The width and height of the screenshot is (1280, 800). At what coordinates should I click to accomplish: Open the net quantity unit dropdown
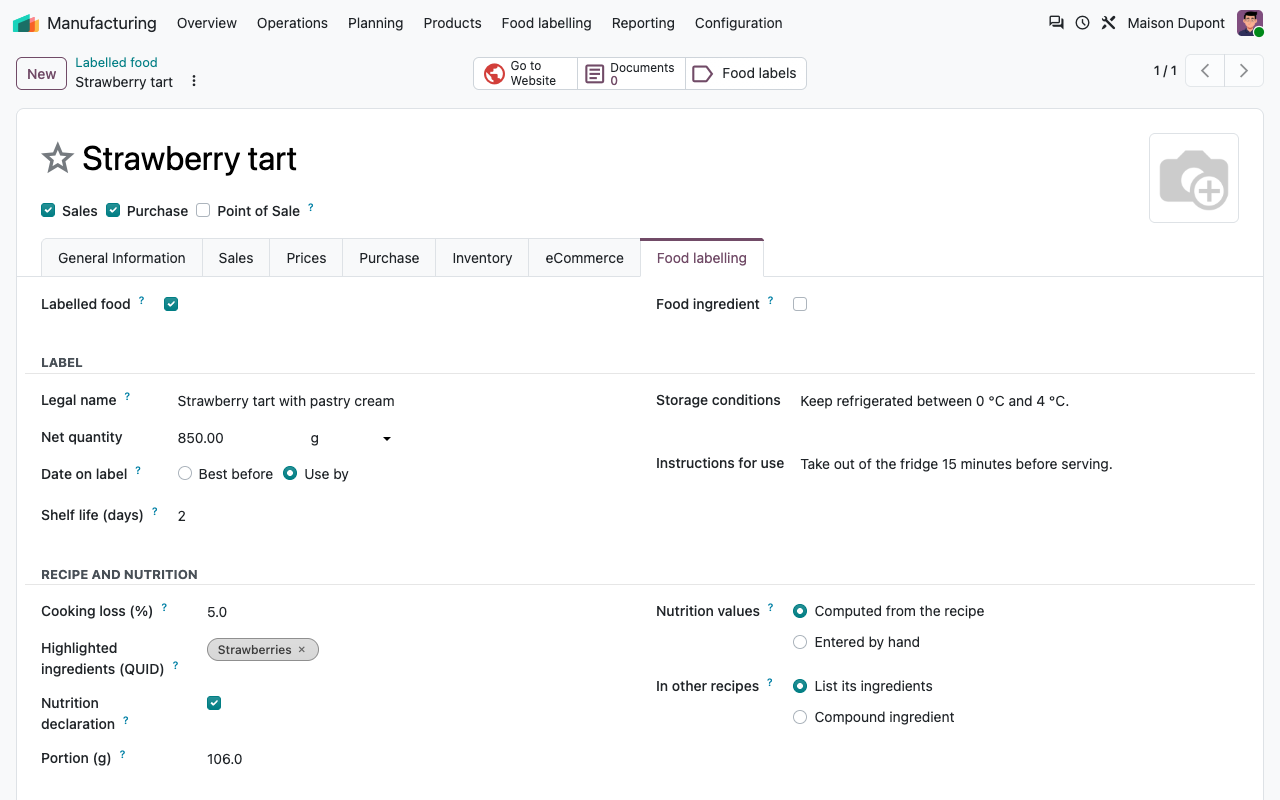350,438
